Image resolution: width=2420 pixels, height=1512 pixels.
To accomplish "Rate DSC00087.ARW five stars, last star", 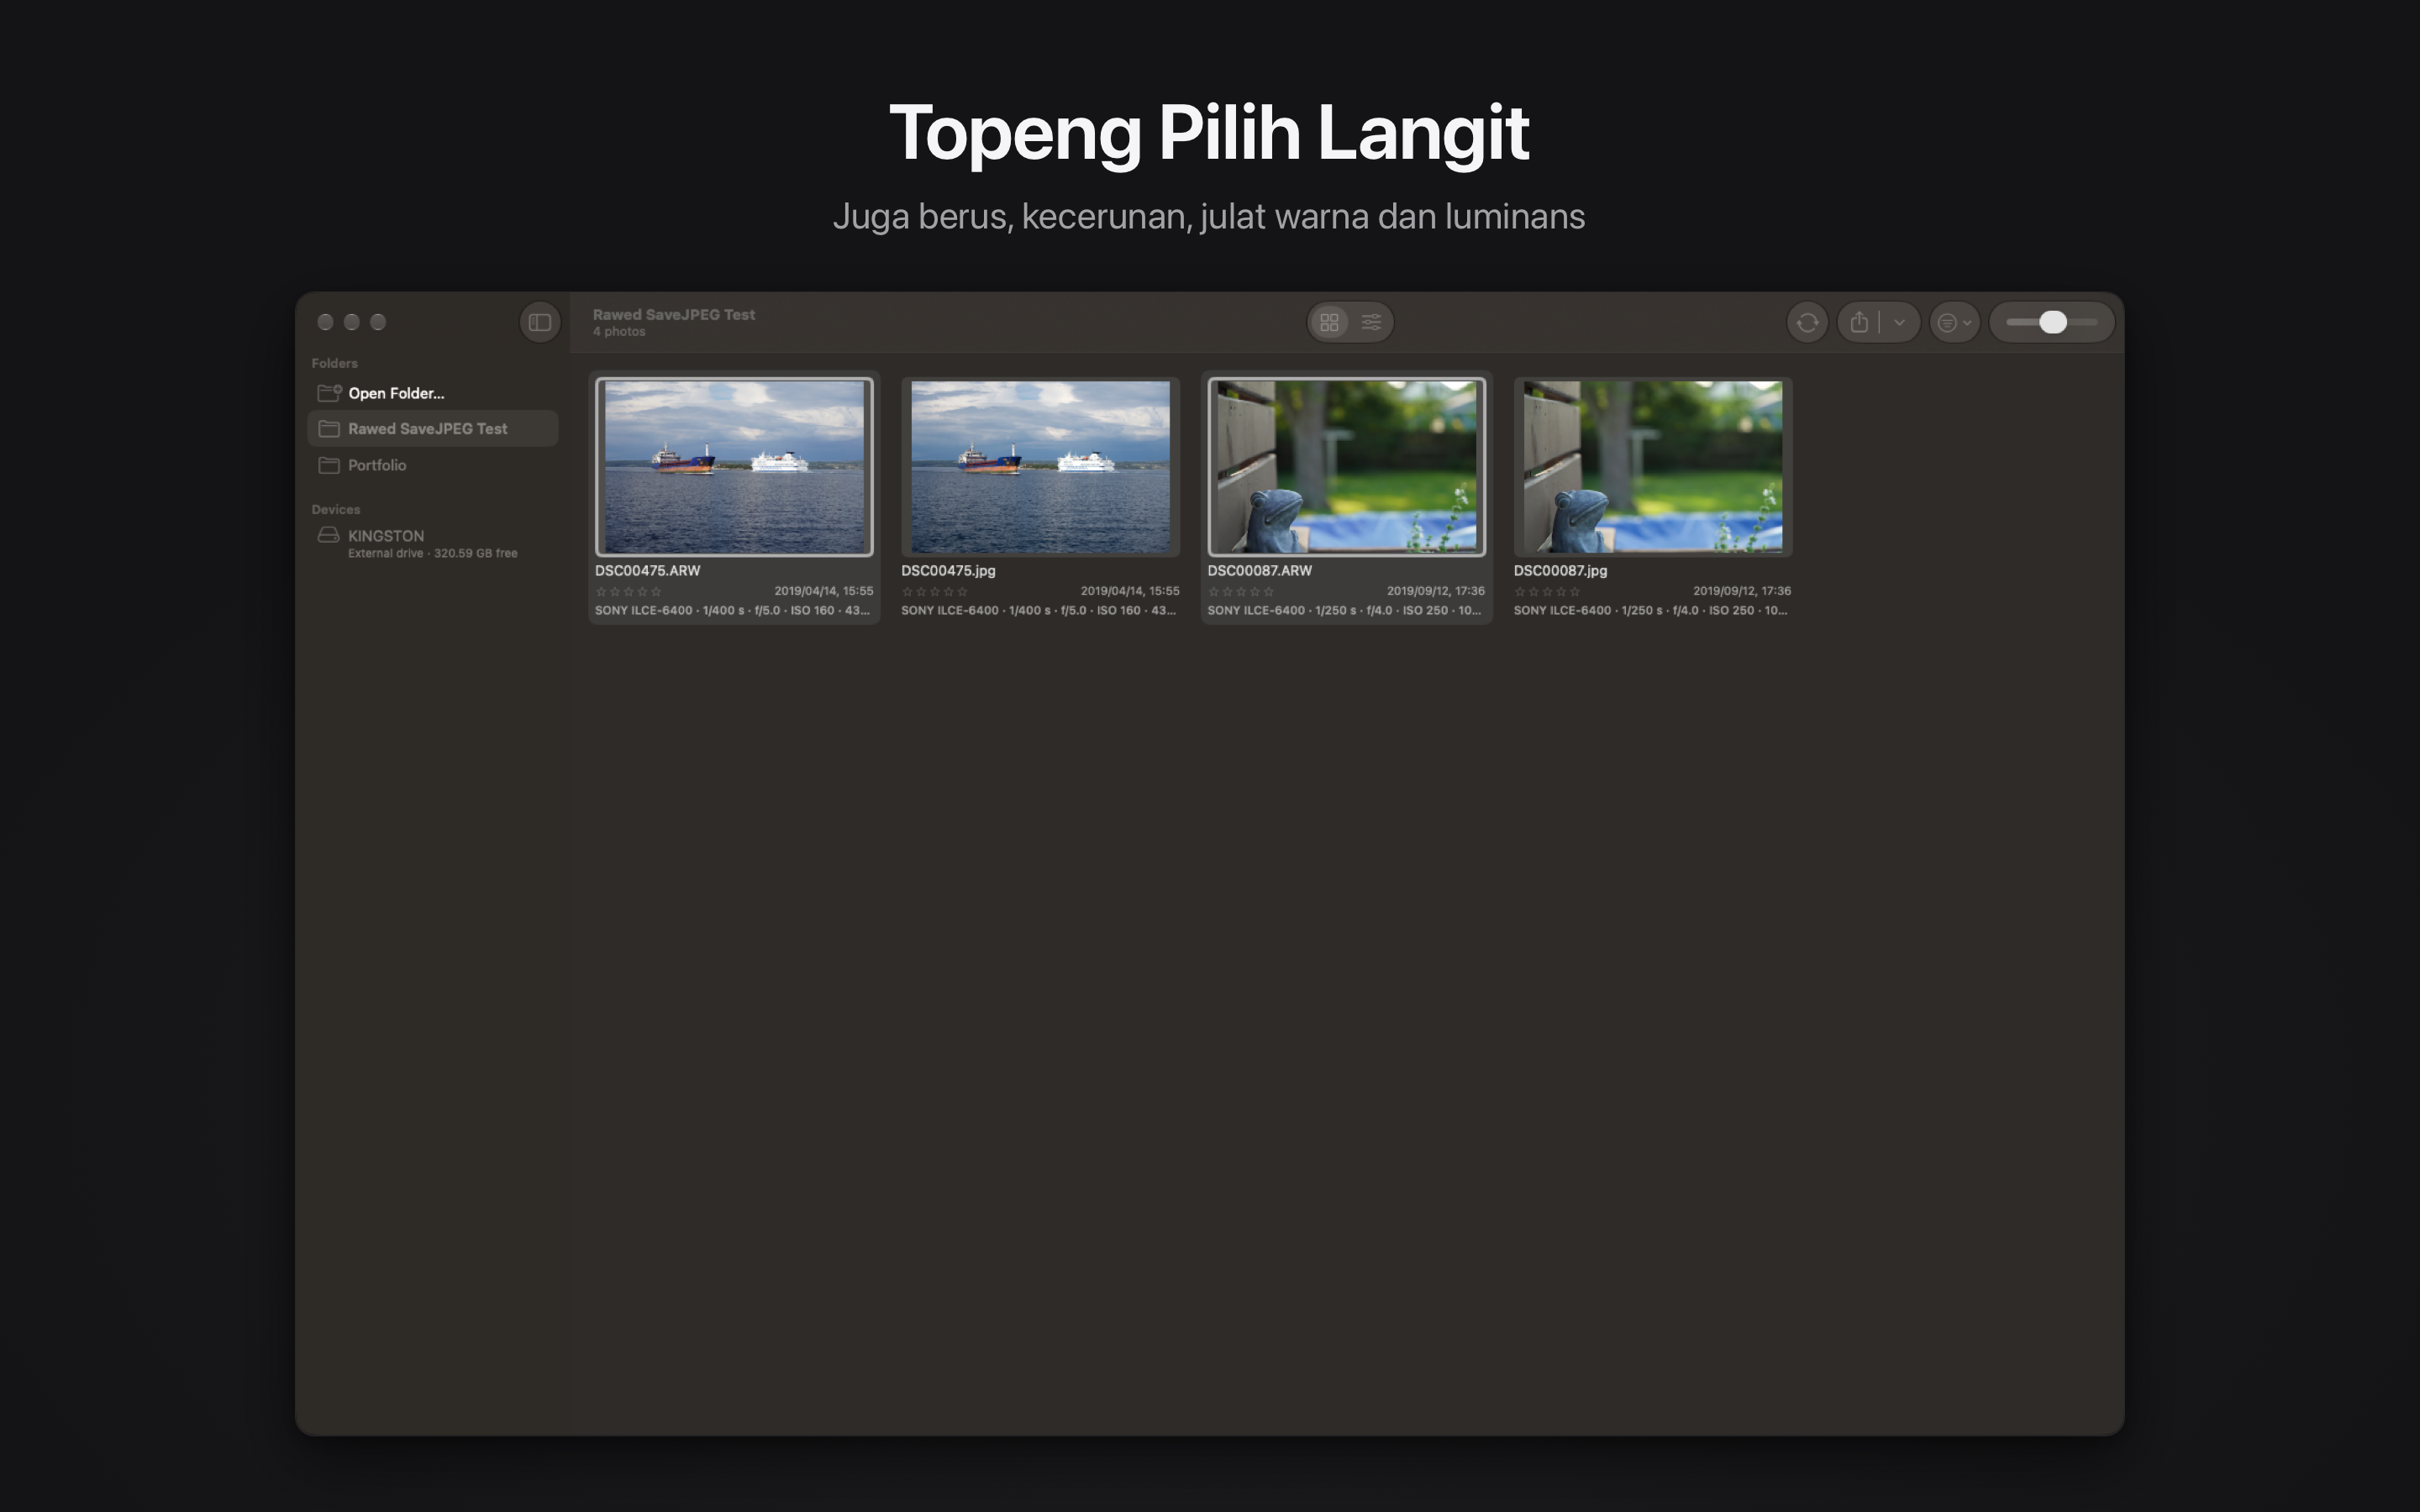I will point(1268,592).
